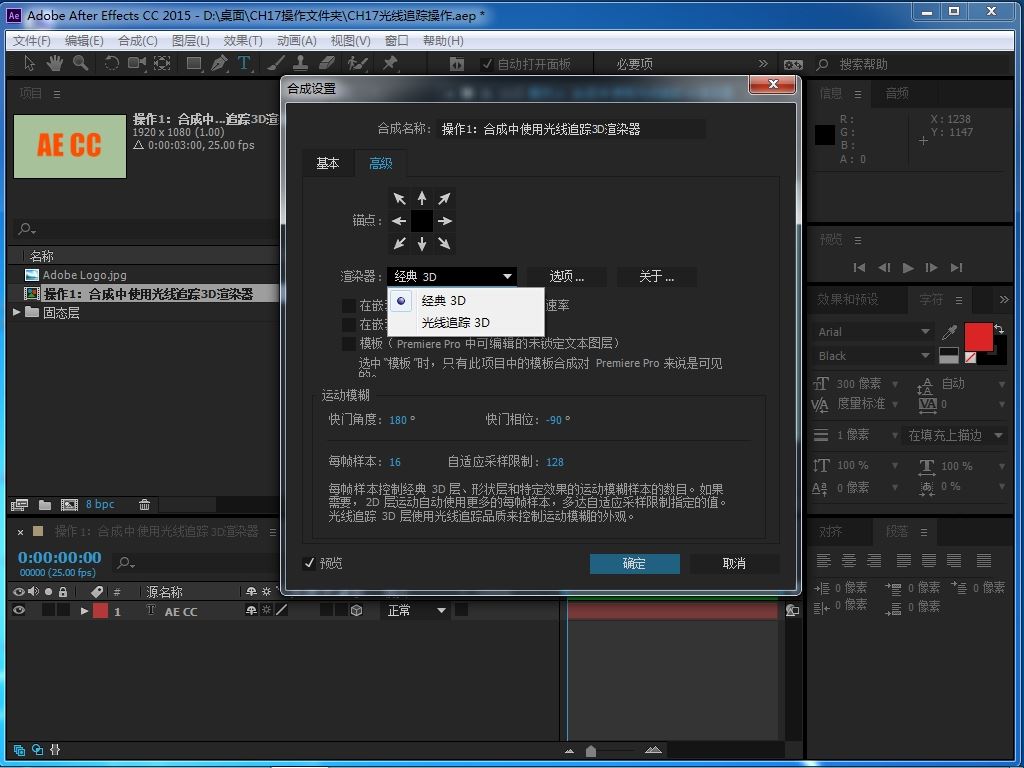Set anchor to the top-left arrow
The width and height of the screenshot is (1024, 768).
tap(399, 199)
